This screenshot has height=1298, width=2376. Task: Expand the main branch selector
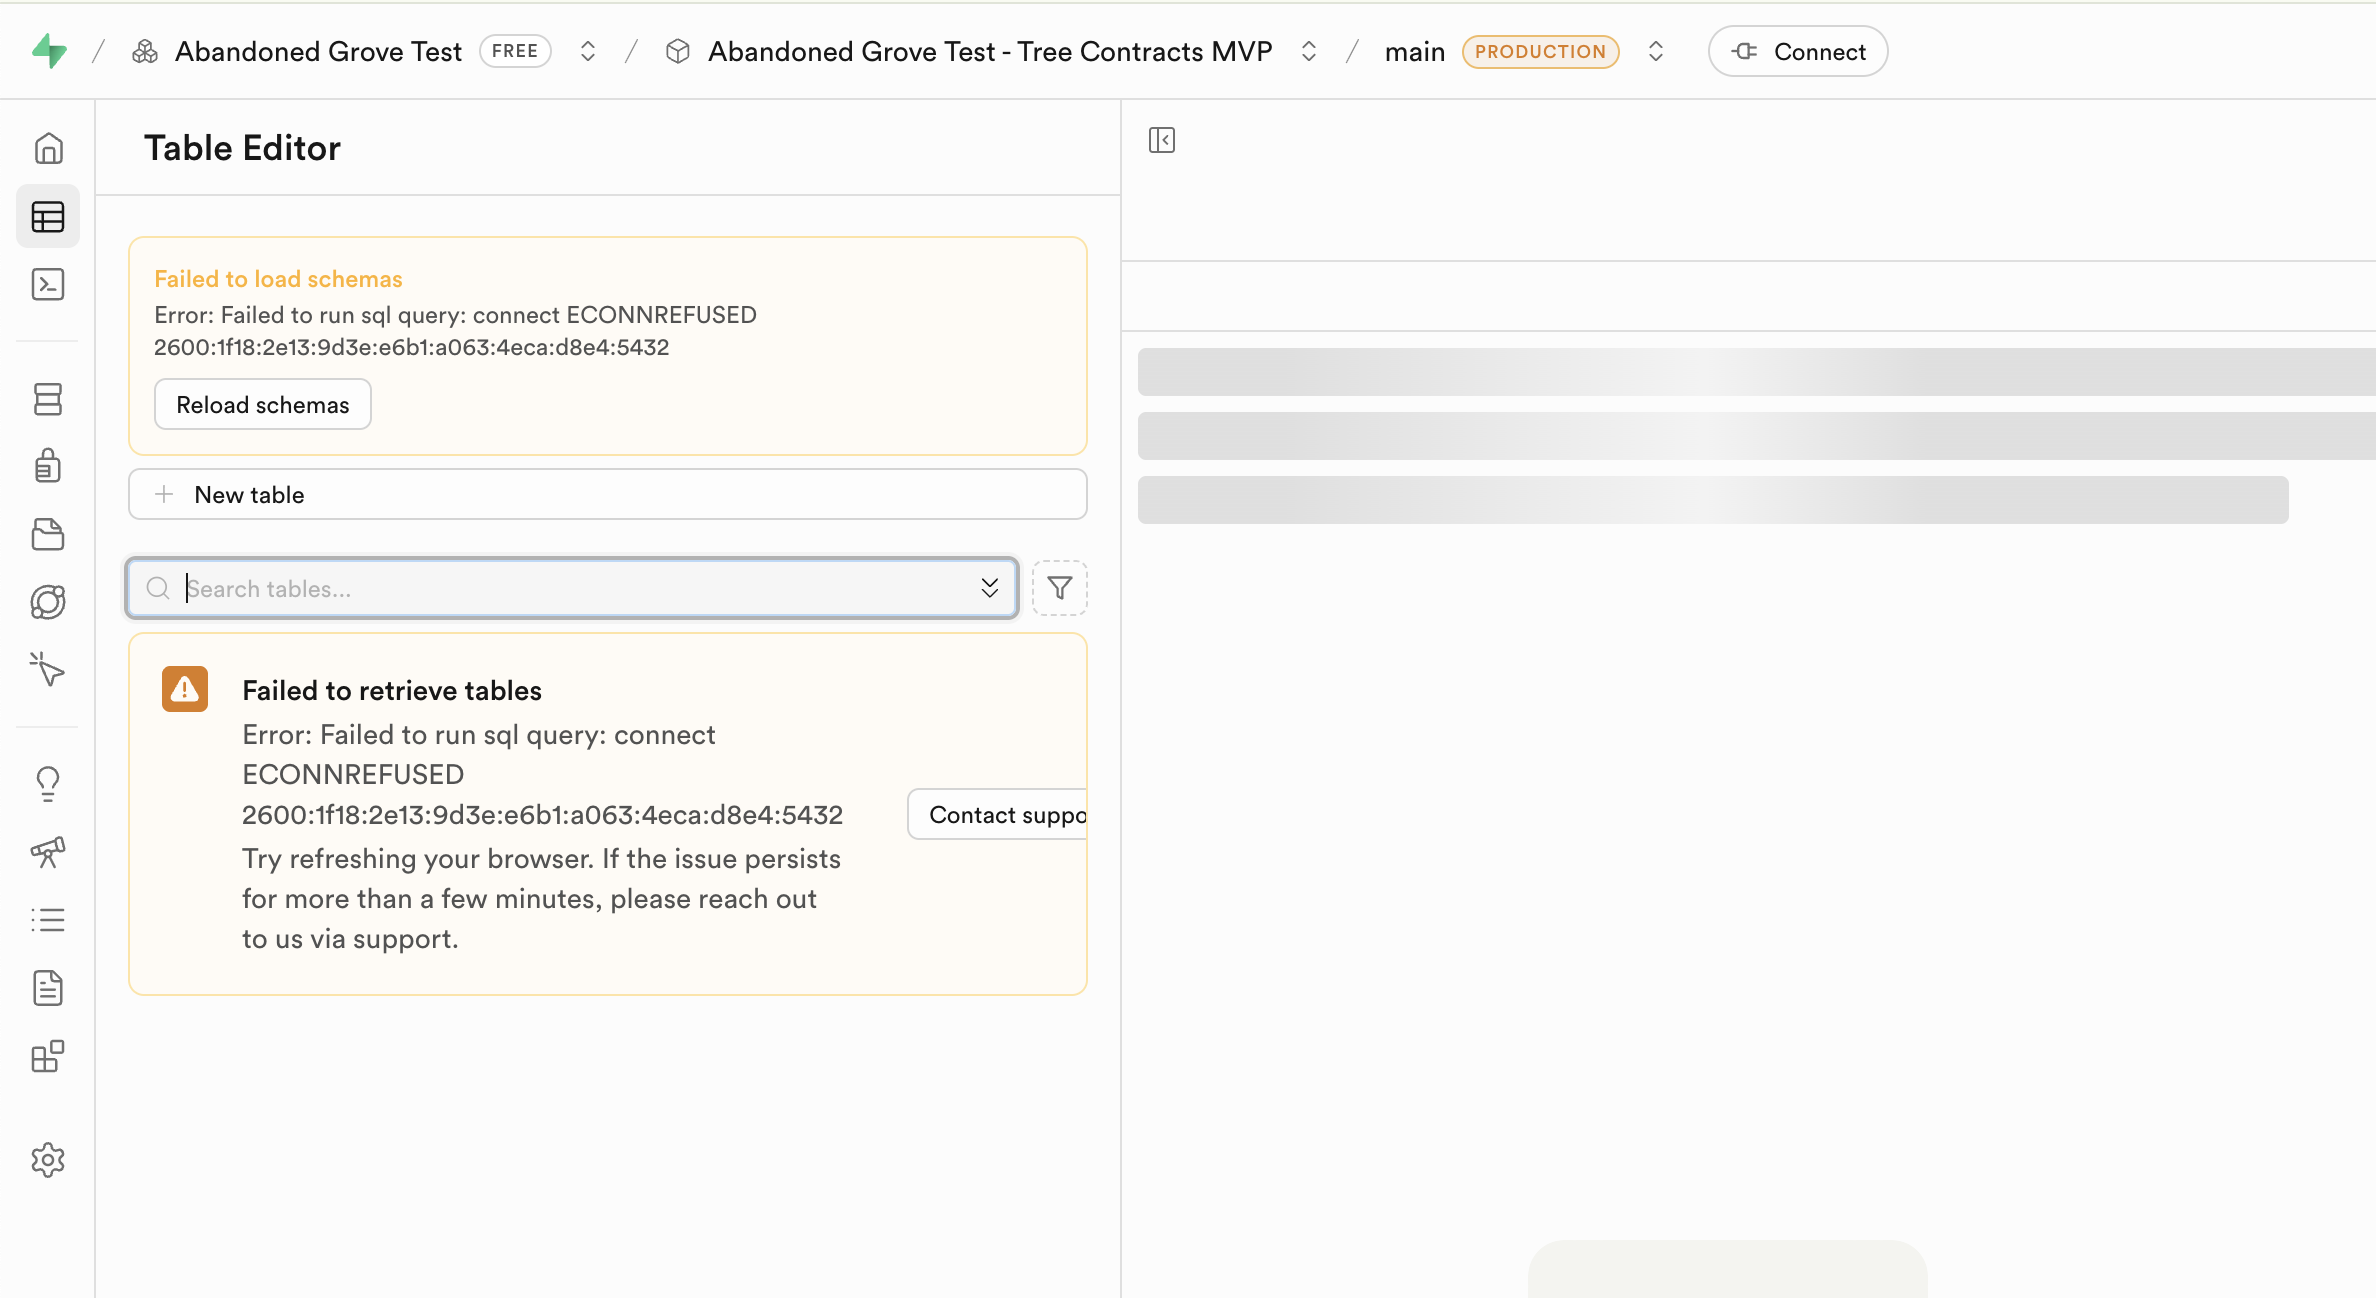click(1655, 51)
